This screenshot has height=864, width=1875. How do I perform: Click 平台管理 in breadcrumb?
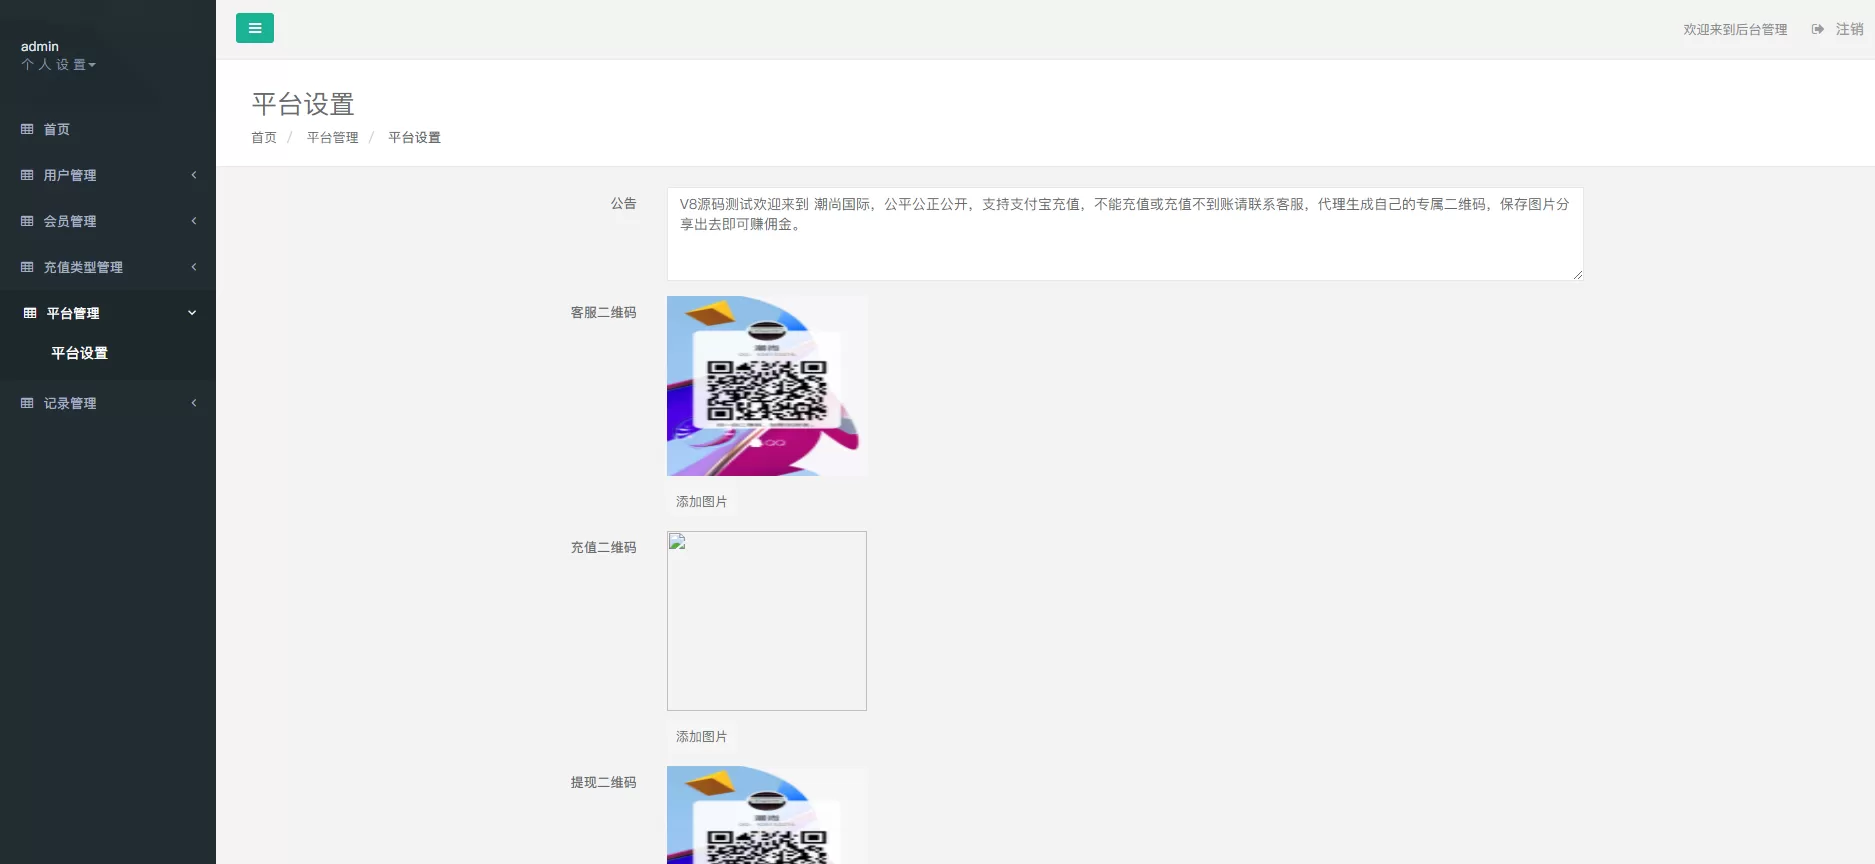coord(333,138)
